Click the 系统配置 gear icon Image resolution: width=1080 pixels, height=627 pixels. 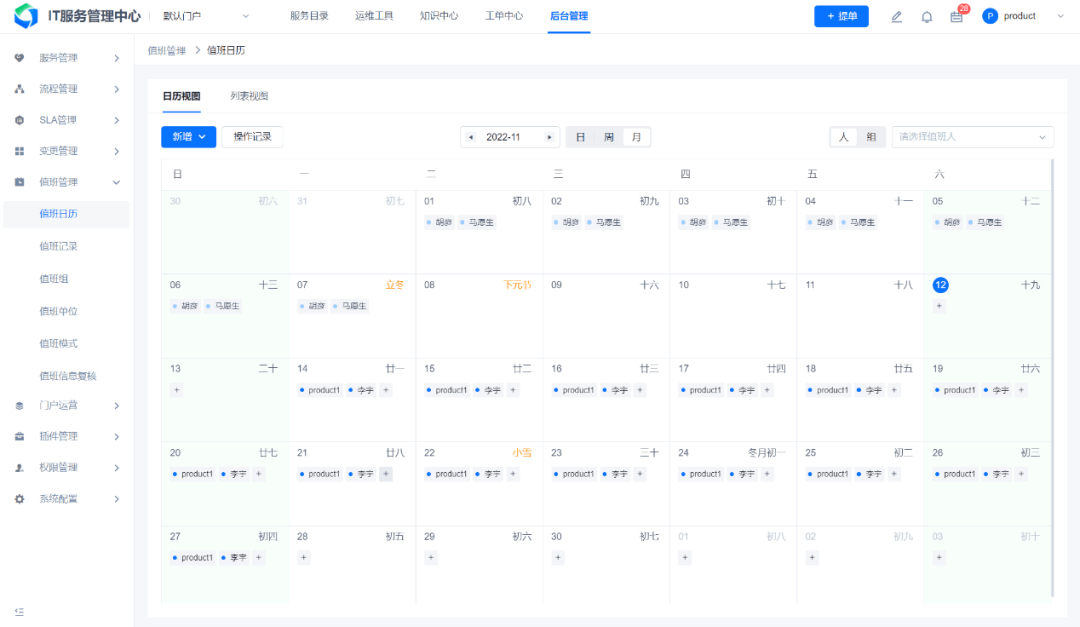19,499
